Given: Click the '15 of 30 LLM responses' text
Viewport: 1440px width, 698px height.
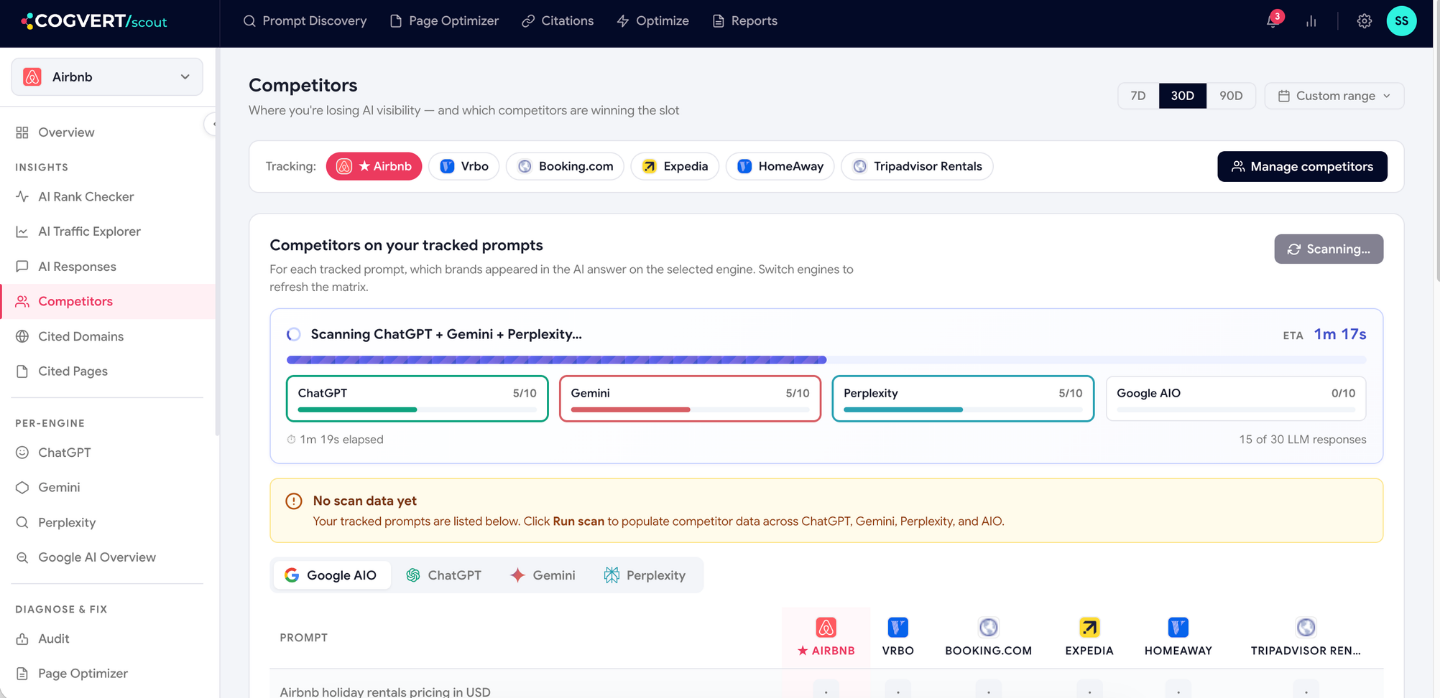Looking at the screenshot, I should (1302, 439).
